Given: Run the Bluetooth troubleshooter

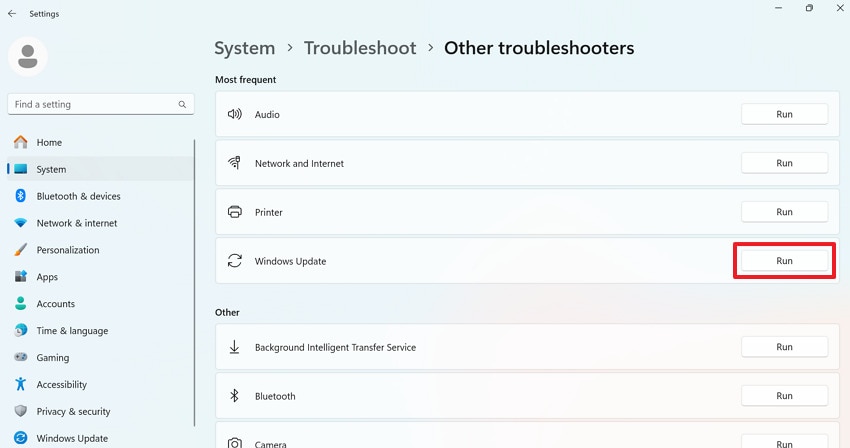Looking at the screenshot, I should (784, 395).
